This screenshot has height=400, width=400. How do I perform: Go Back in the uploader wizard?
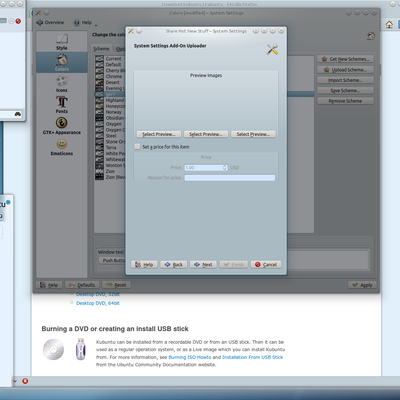[x=174, y=264]
